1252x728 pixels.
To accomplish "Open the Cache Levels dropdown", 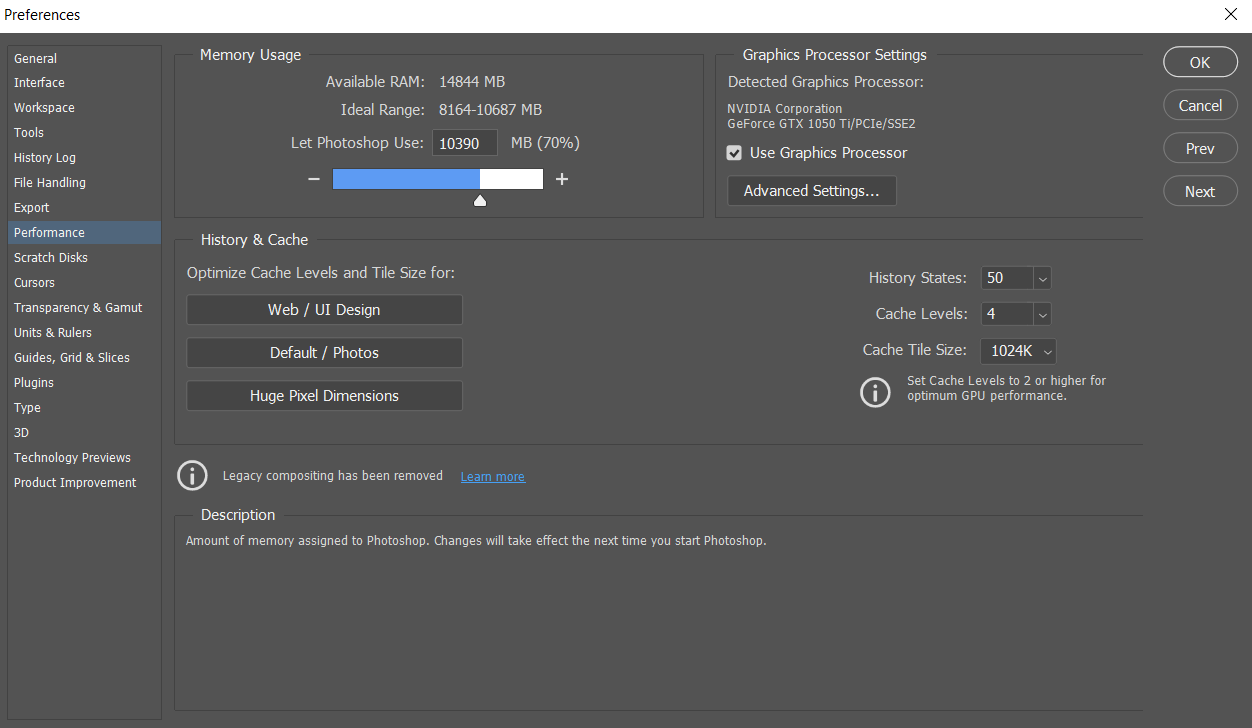I will click(1042, 314).
